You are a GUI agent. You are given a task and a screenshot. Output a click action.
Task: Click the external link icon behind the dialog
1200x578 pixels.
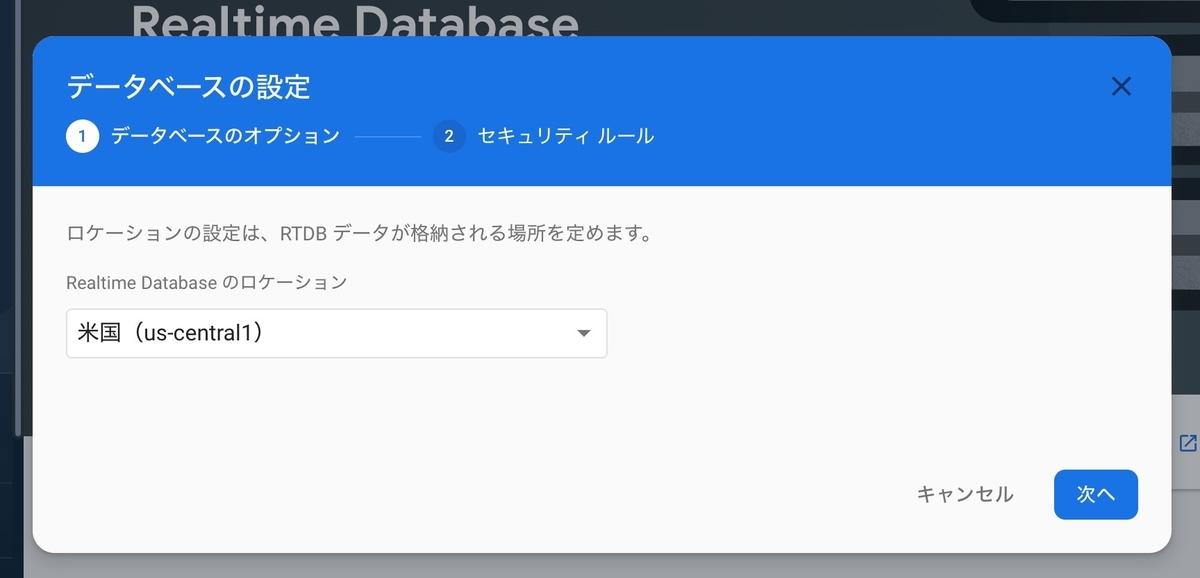(1188, 443)
